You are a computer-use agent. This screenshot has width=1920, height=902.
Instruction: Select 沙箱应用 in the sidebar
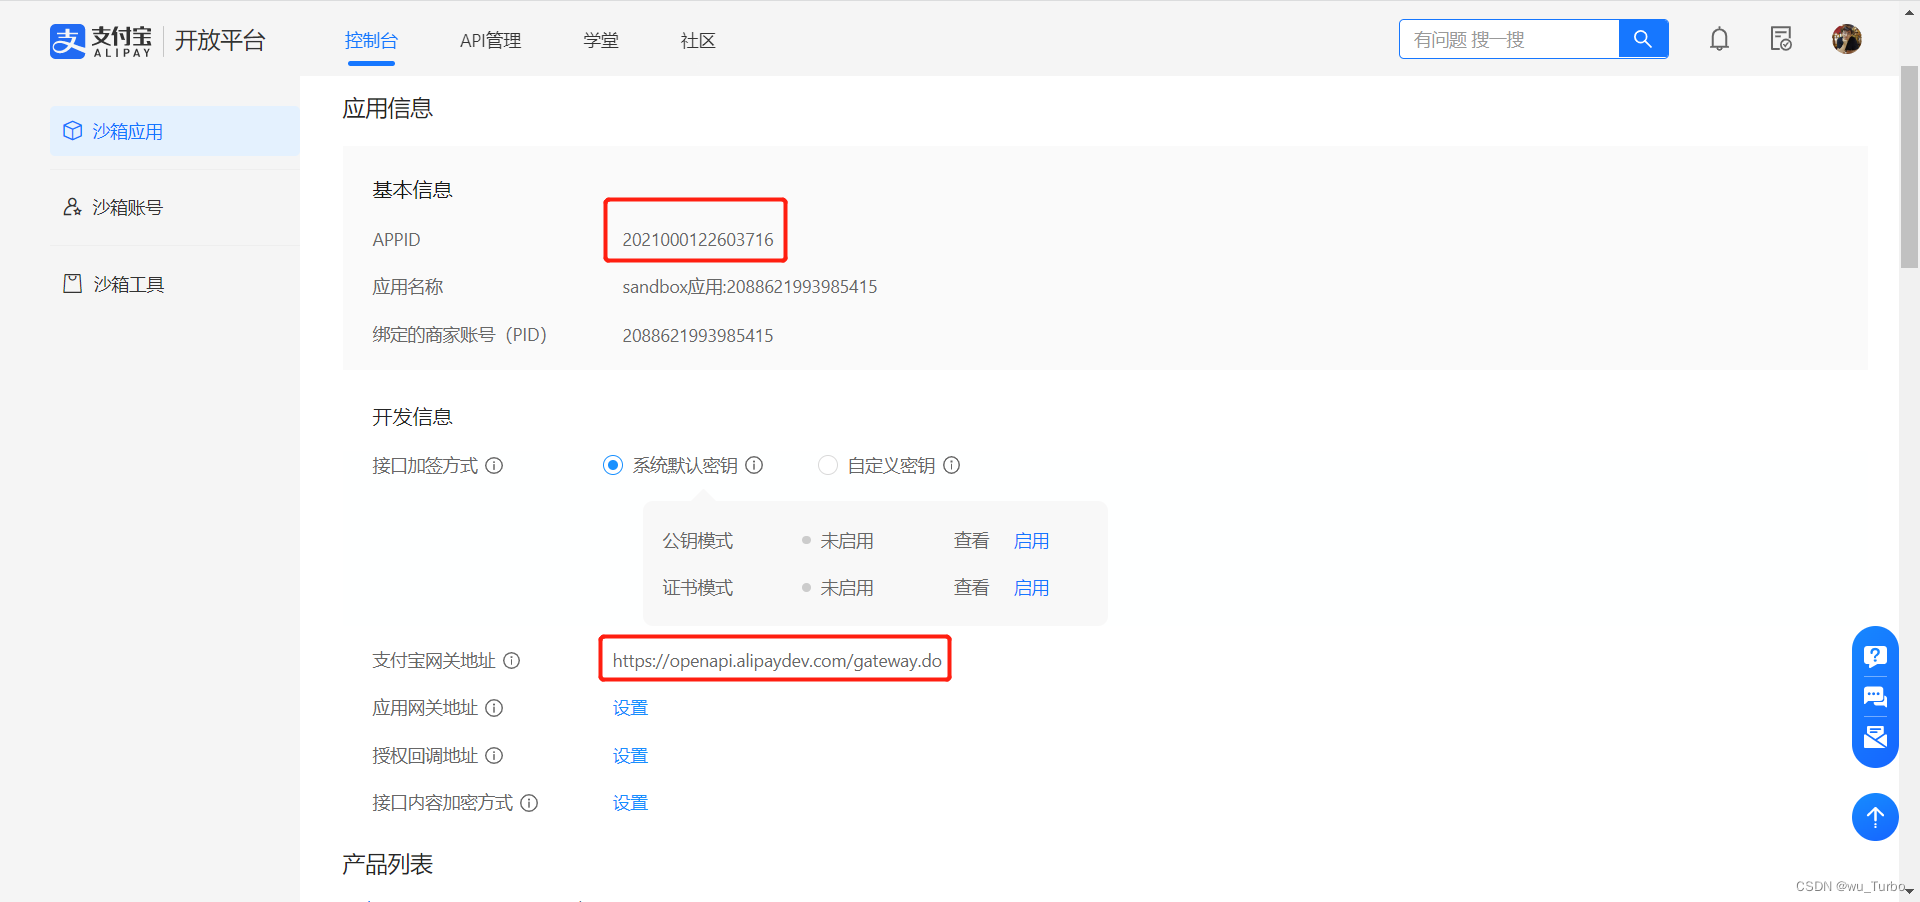coord(175,131)
